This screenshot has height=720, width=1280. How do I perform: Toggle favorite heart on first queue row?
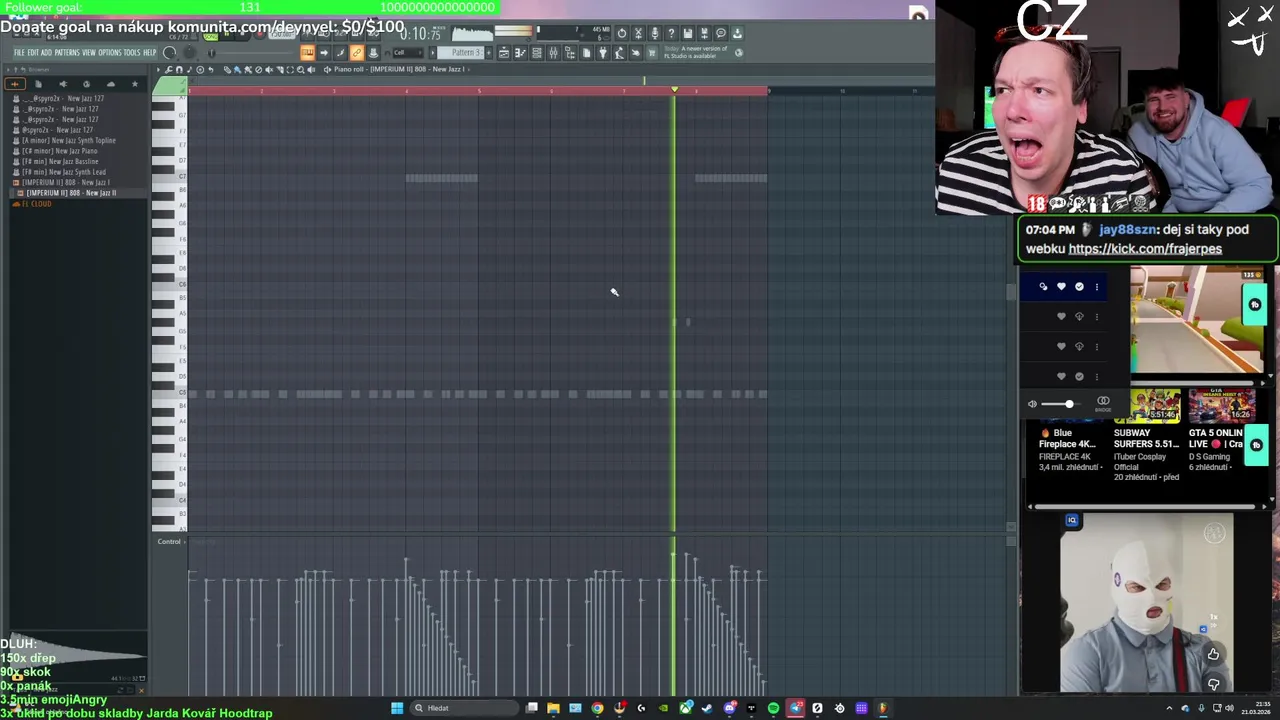(1061, 287)
